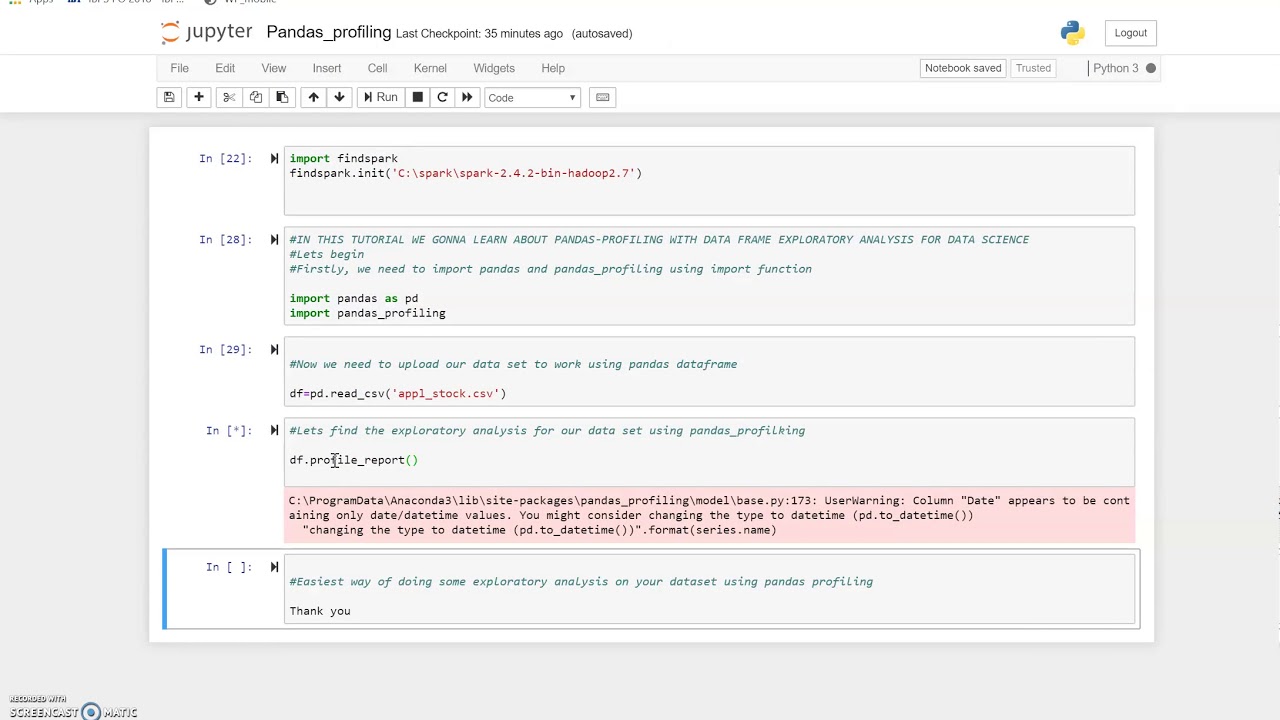Click the Python 3 kernel name
Image resolution: width=1280 pixels, height=720 pixels.
pyautogui.click(x=1115, y=68)
